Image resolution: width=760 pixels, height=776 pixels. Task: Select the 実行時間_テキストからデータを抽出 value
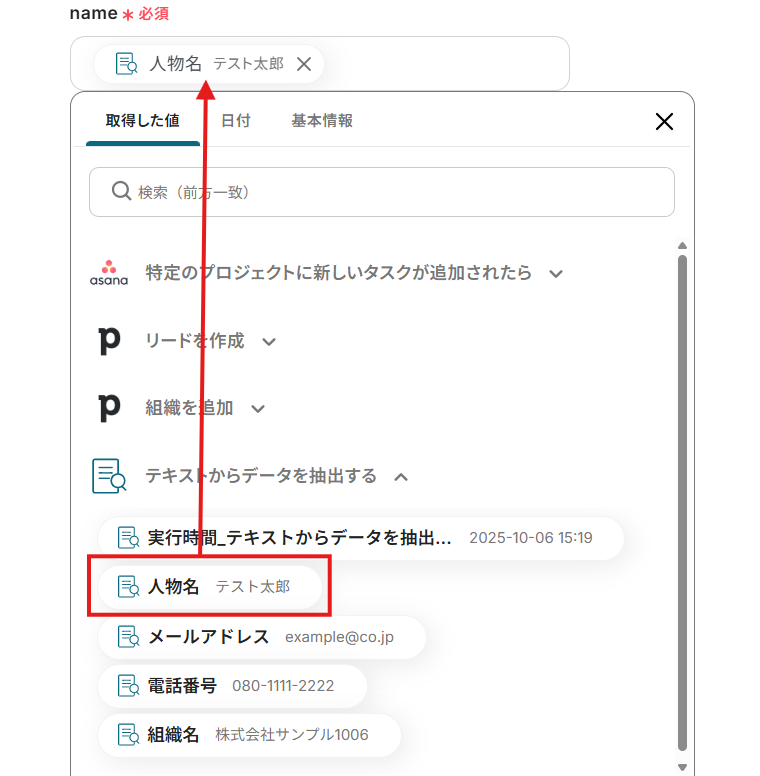click(x=361, y=538)
